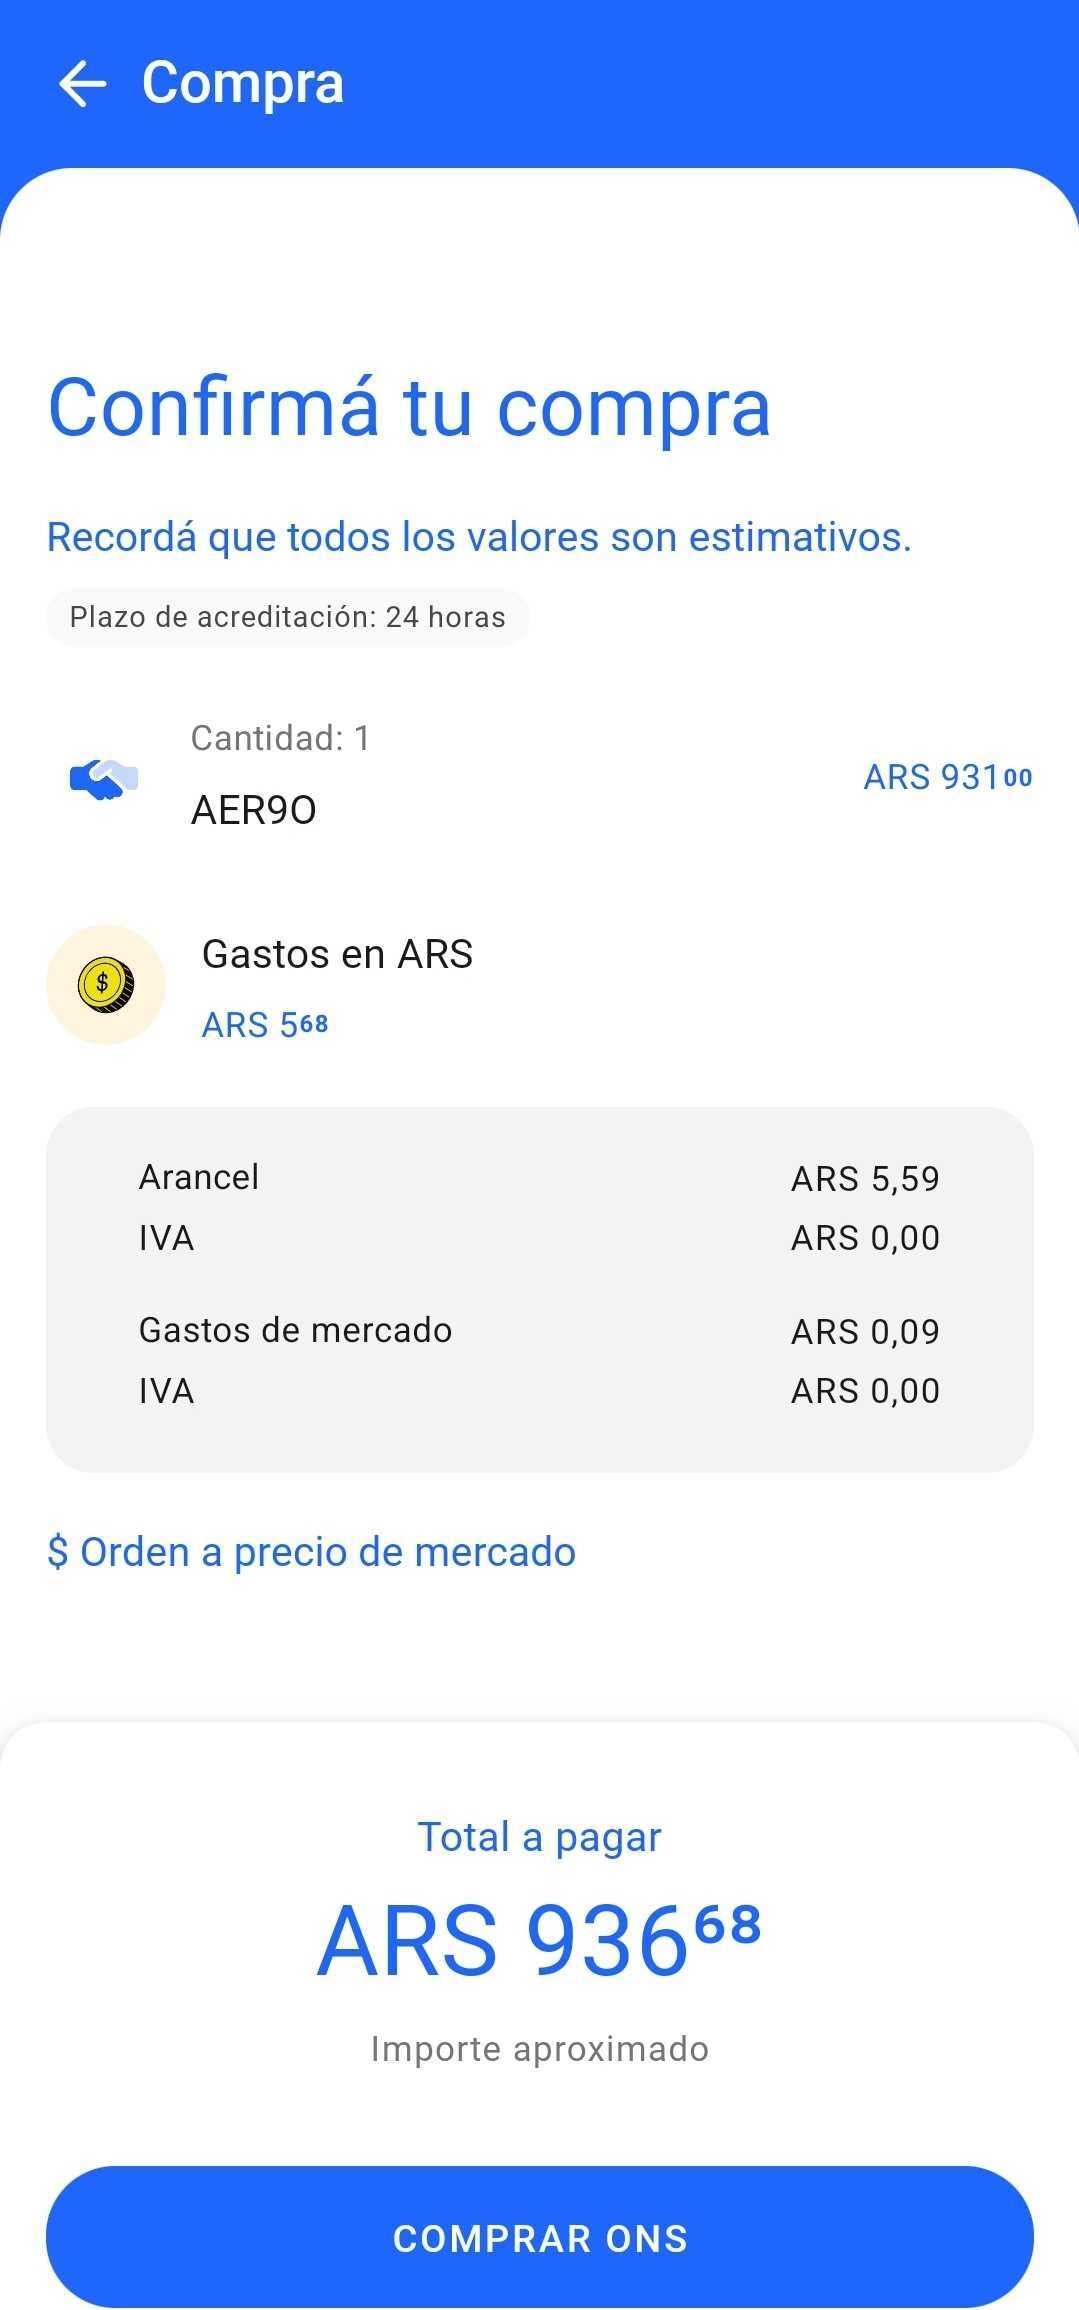Image resolution: width=1079 pixels, height=2310 pixels.
Task: Tap the Arancel fee row
Action: 540,1178
